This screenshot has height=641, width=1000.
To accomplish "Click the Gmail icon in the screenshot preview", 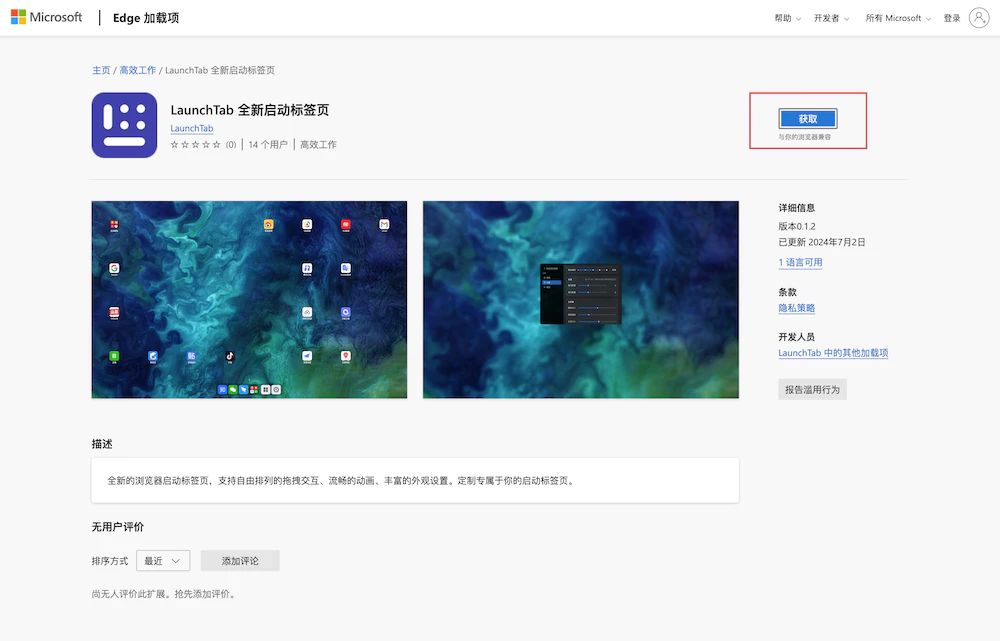I will tap(384, 224).
